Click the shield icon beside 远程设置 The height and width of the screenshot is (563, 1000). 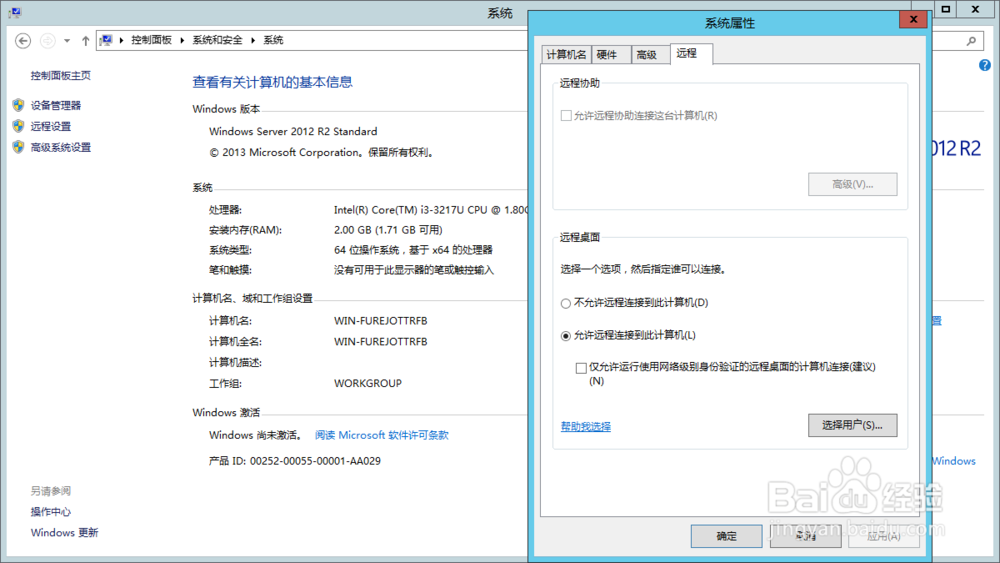tap(18, 126)
